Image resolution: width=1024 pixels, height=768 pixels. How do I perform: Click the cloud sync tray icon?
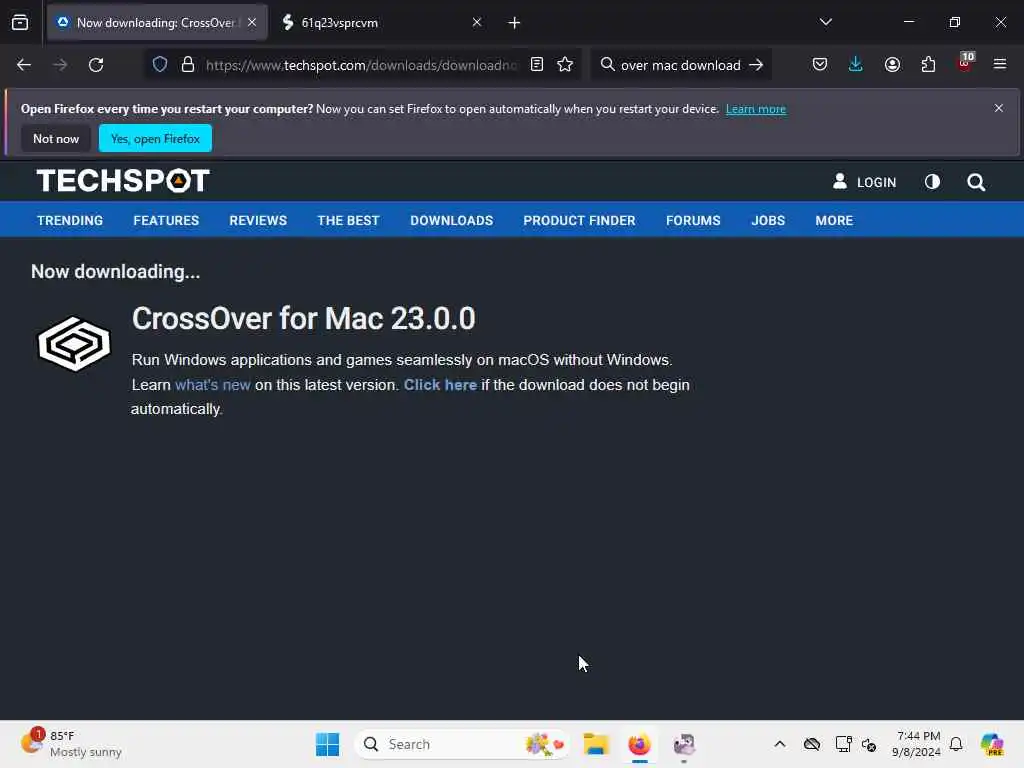(812, 744)
